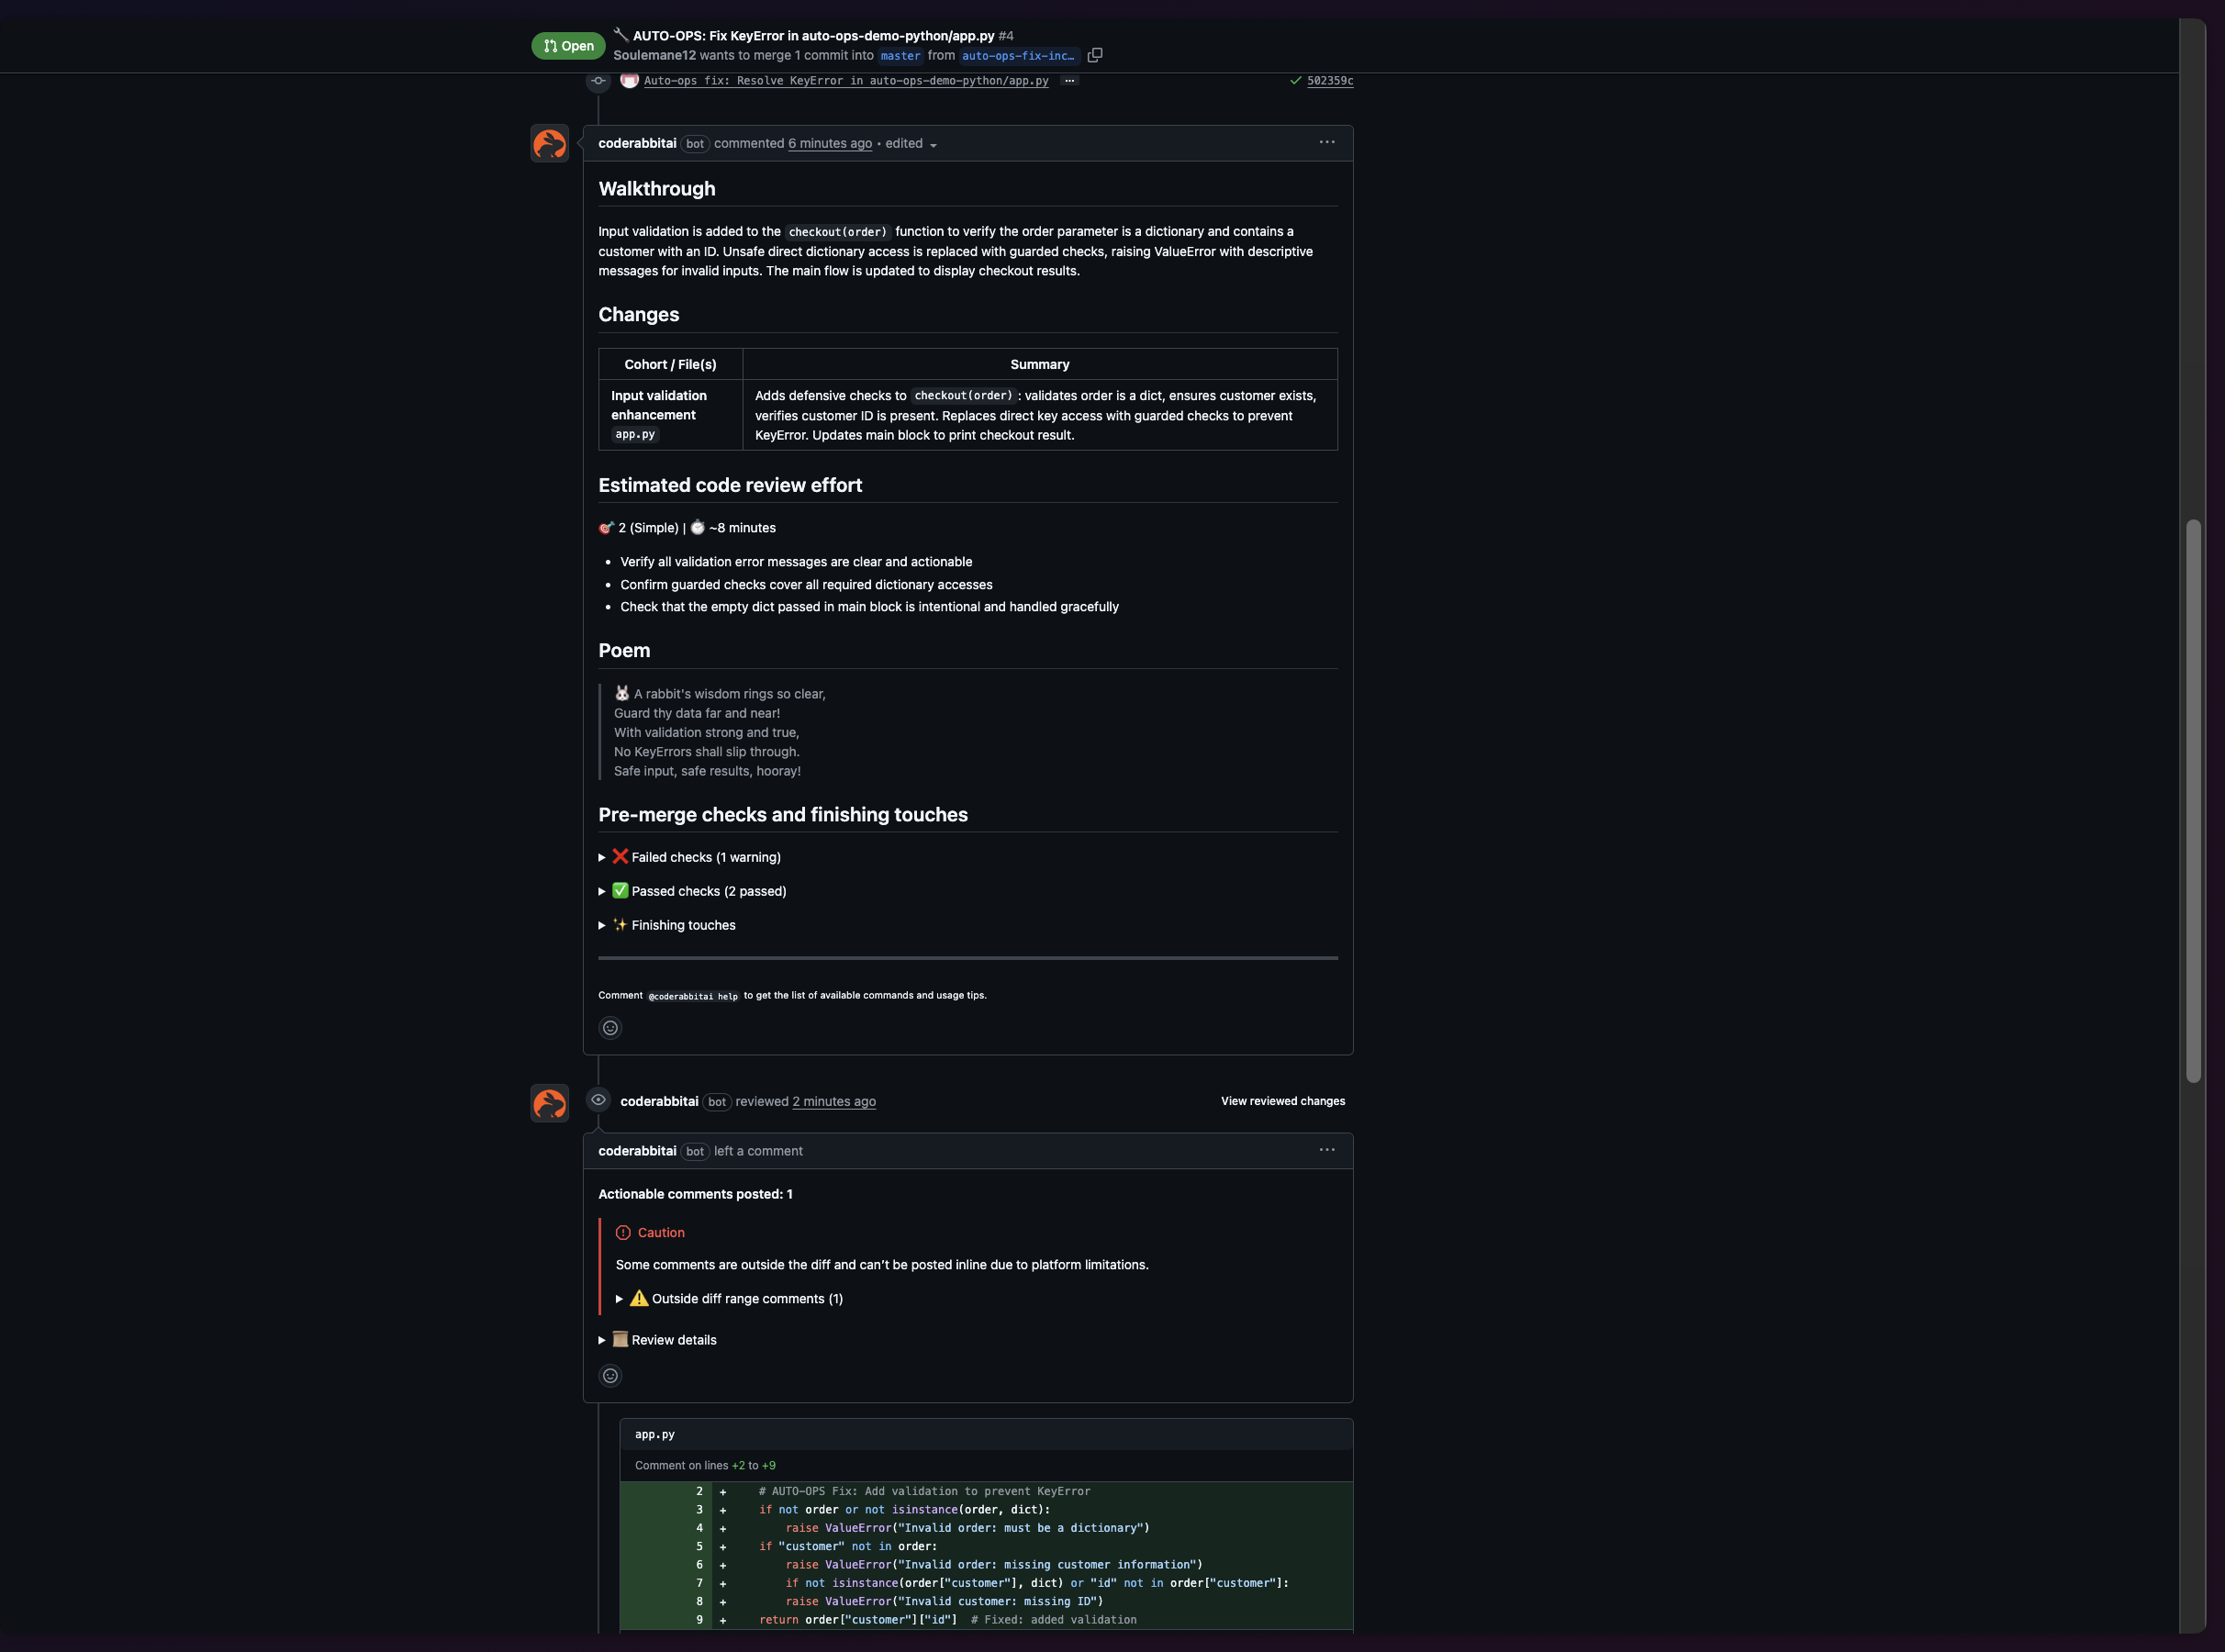Click the page vertical scrollbar thumb
This screenshot has width=2225, height=1652.
point(2193,800)
